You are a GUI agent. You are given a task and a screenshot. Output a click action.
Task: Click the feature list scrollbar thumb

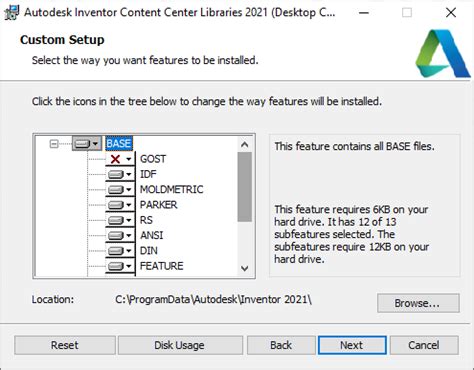coord(245,187)
